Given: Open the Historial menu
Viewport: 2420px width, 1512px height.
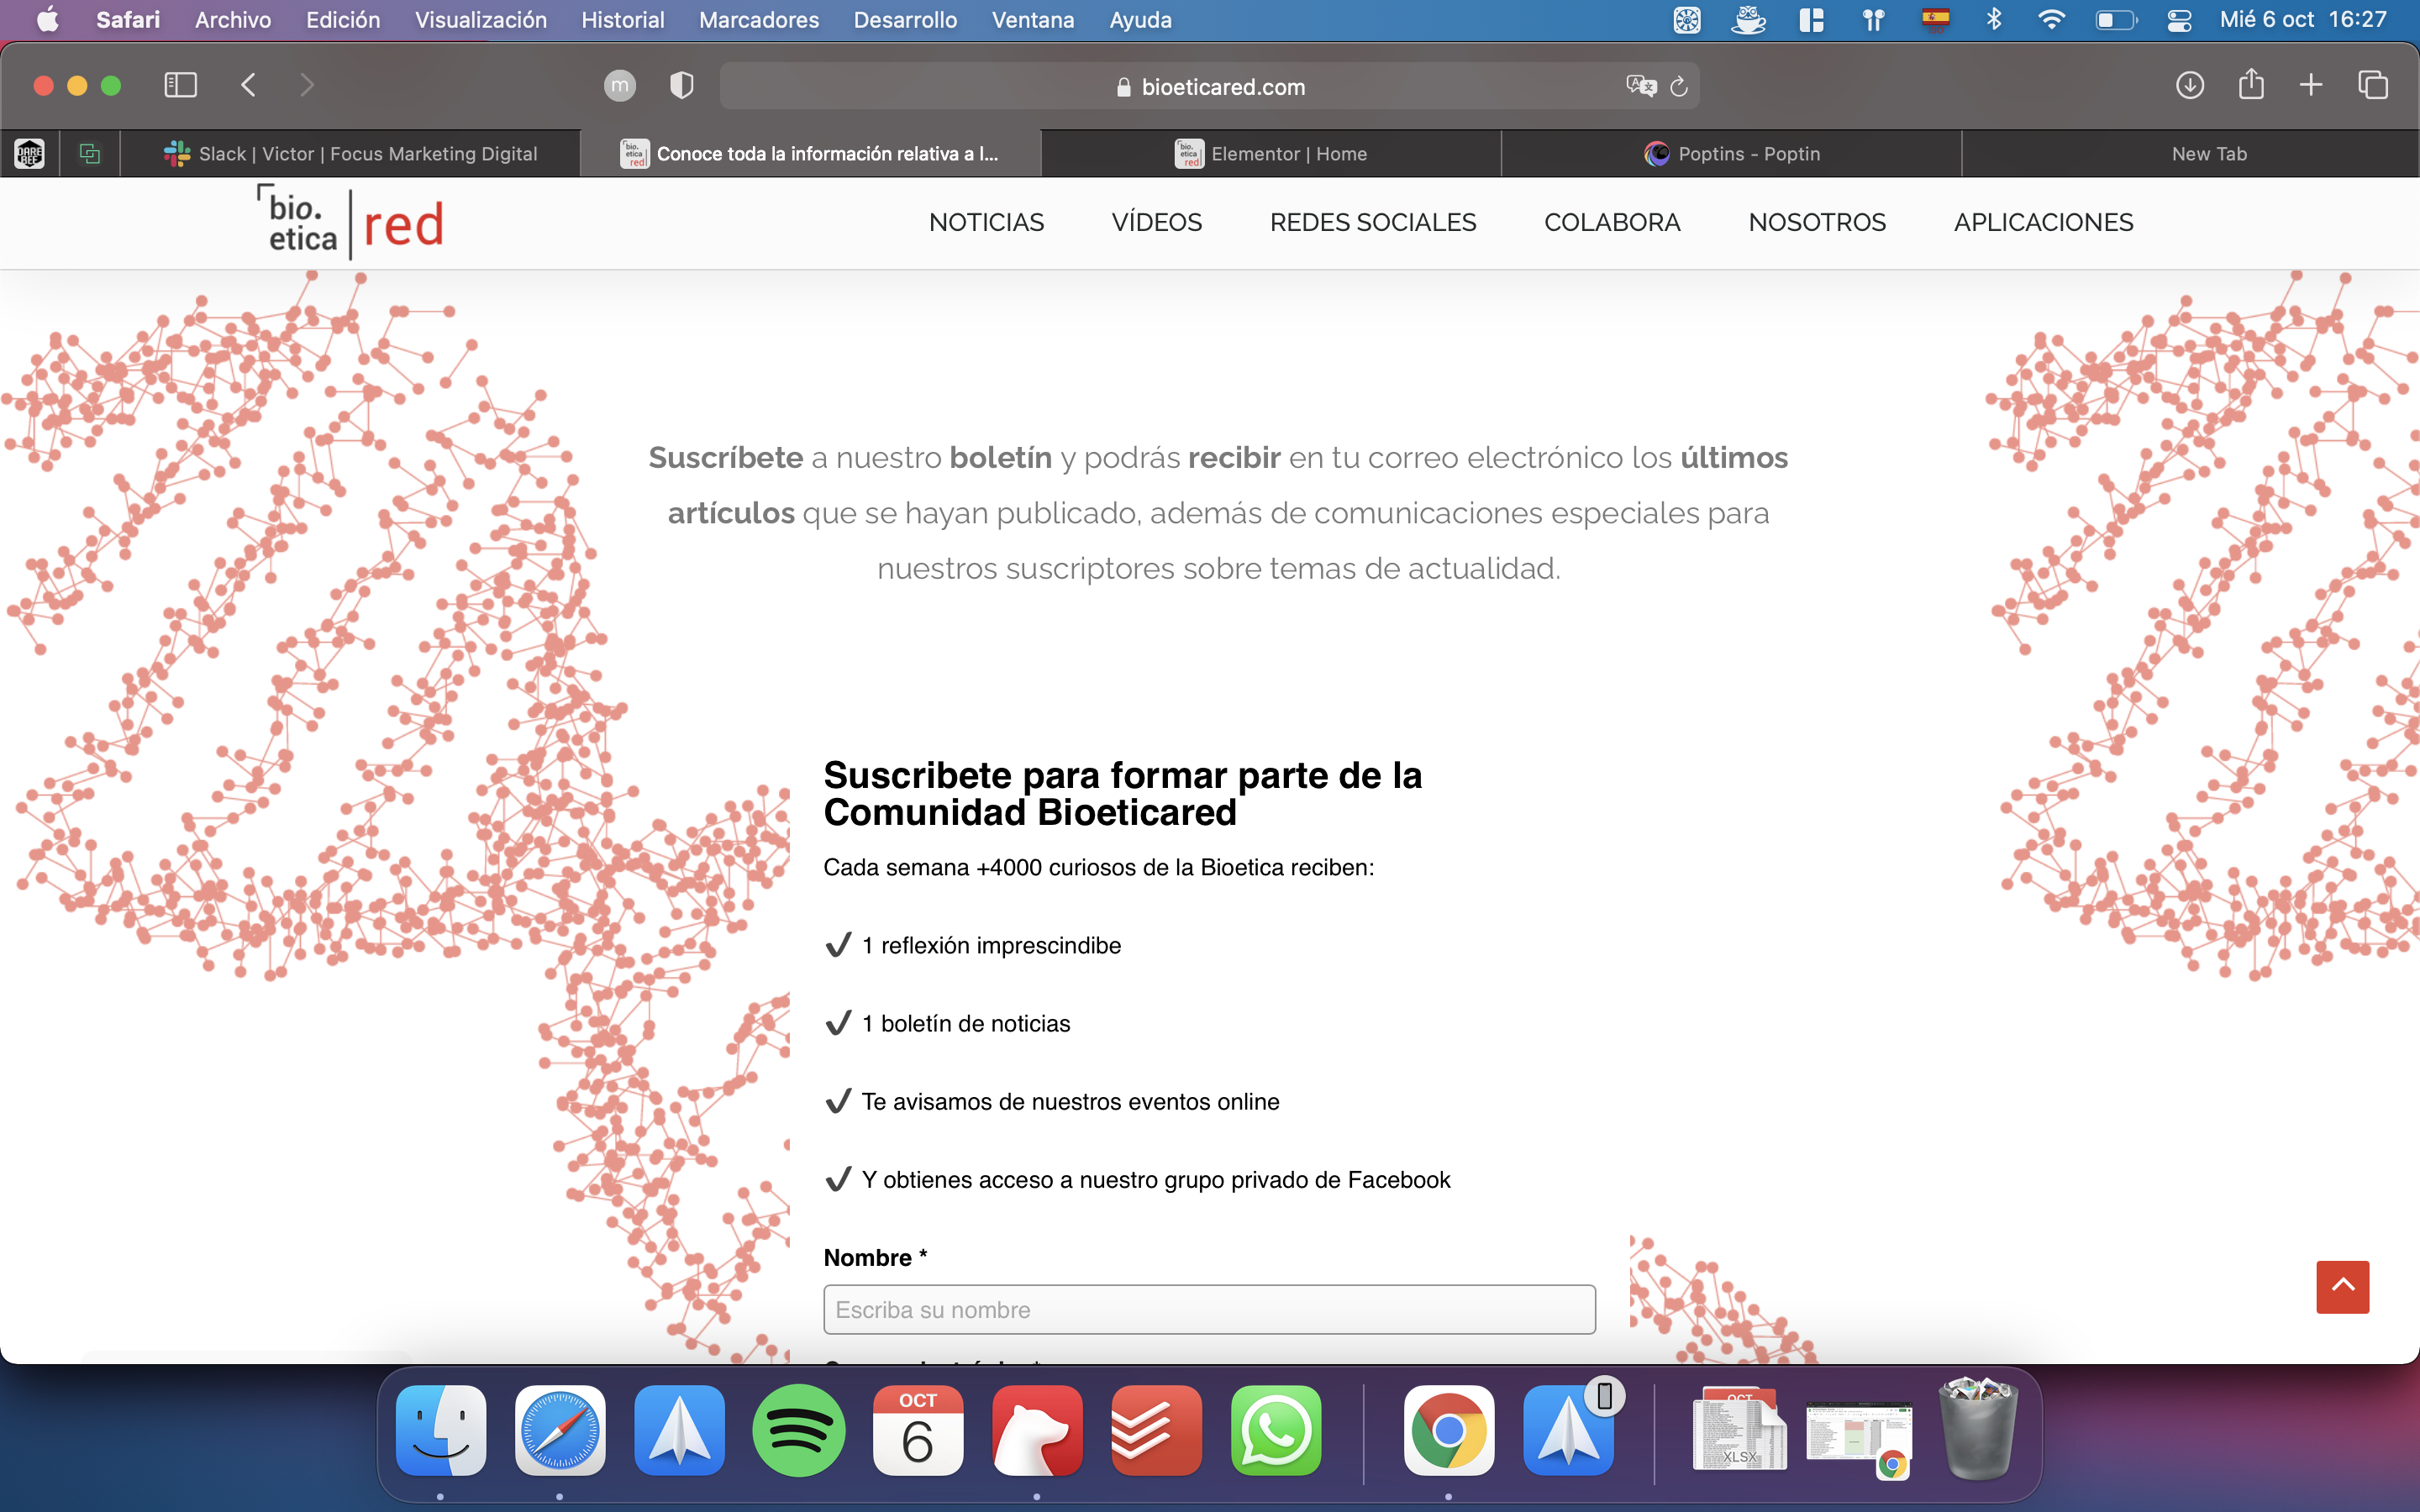Looking at the screenshot, I should [622, 20].
